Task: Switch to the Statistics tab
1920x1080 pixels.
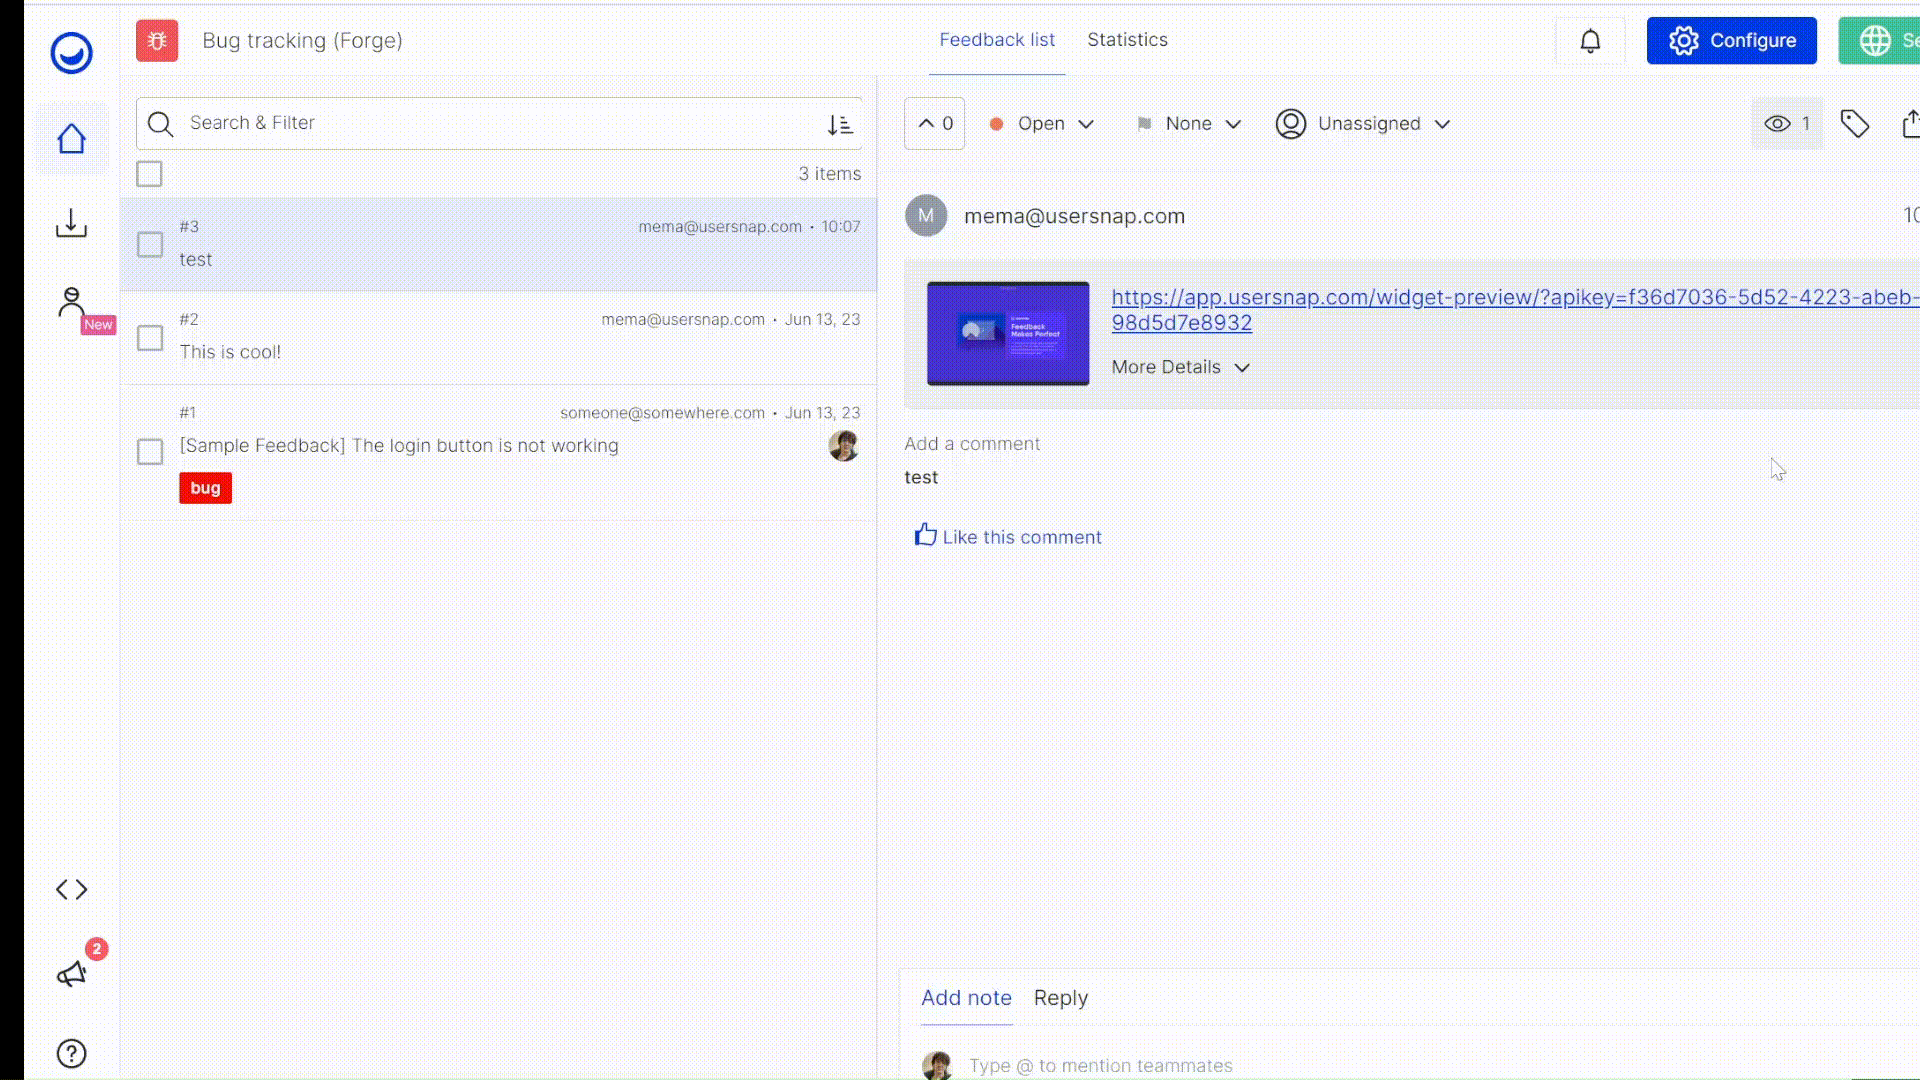Action: point(1127,40)
